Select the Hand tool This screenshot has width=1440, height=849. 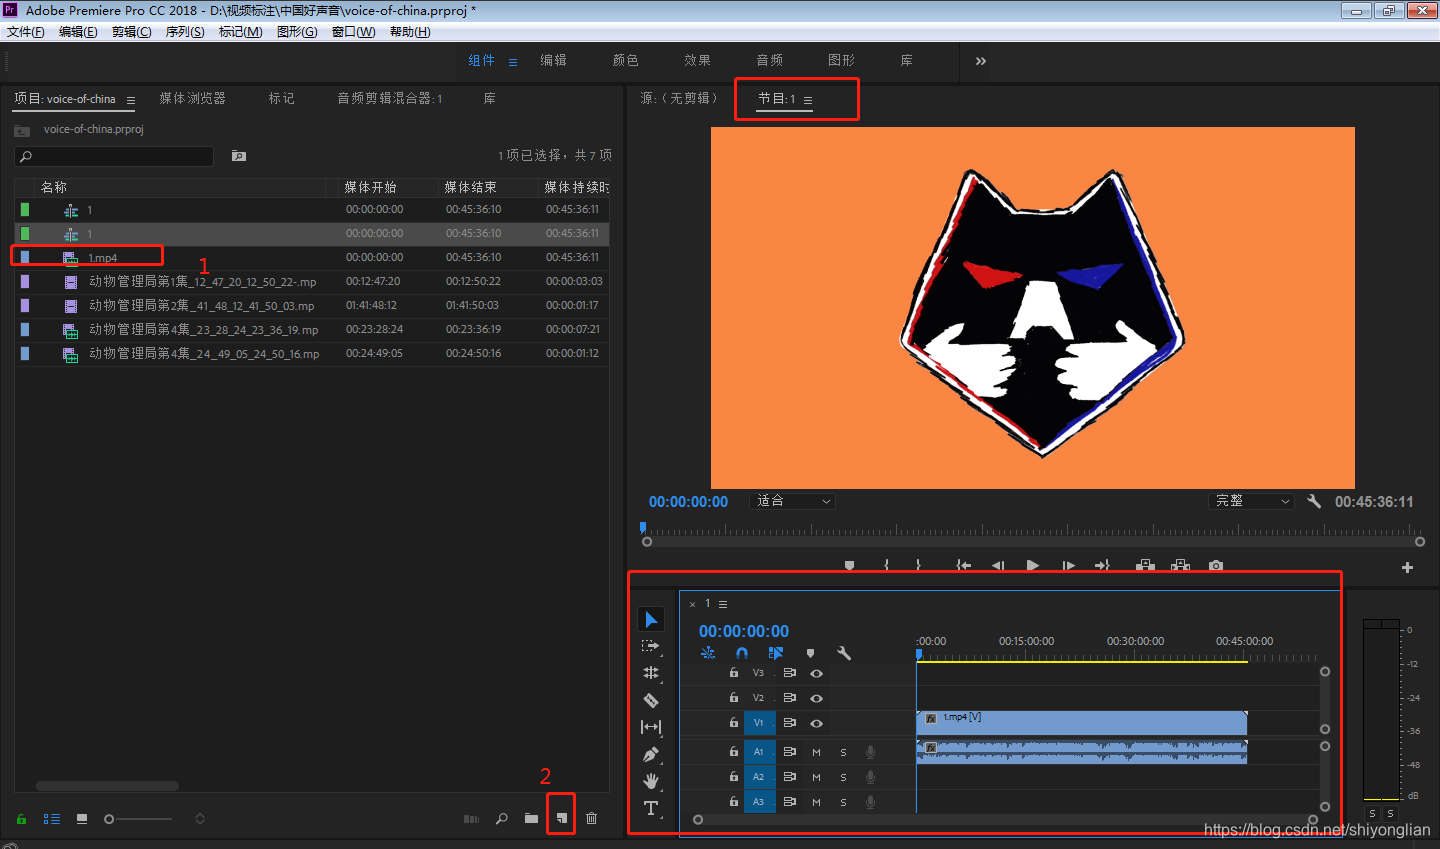[x=651, y=781]
